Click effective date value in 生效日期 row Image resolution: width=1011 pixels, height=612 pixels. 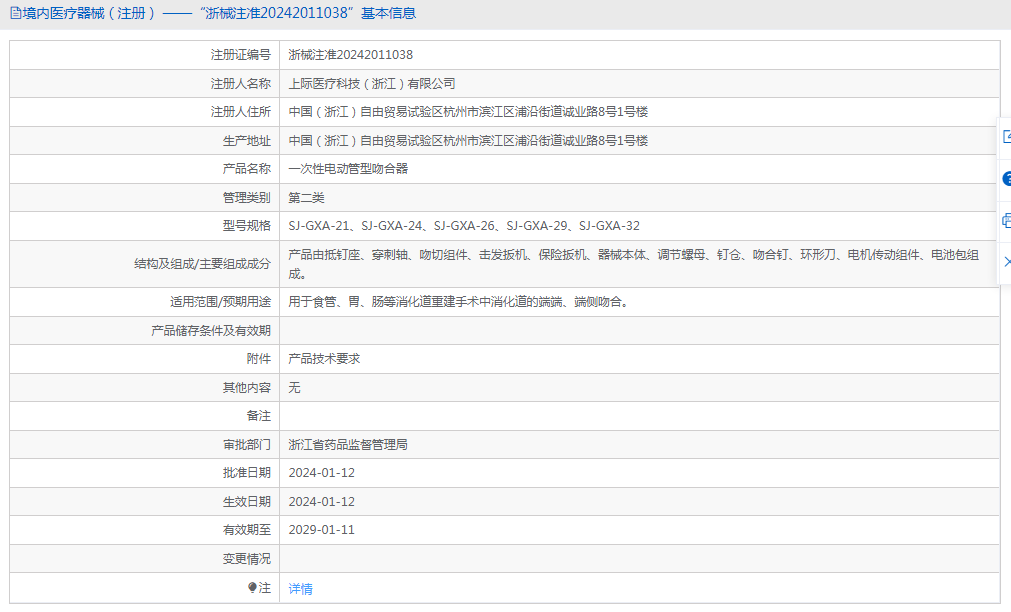(x=322, y=502)
